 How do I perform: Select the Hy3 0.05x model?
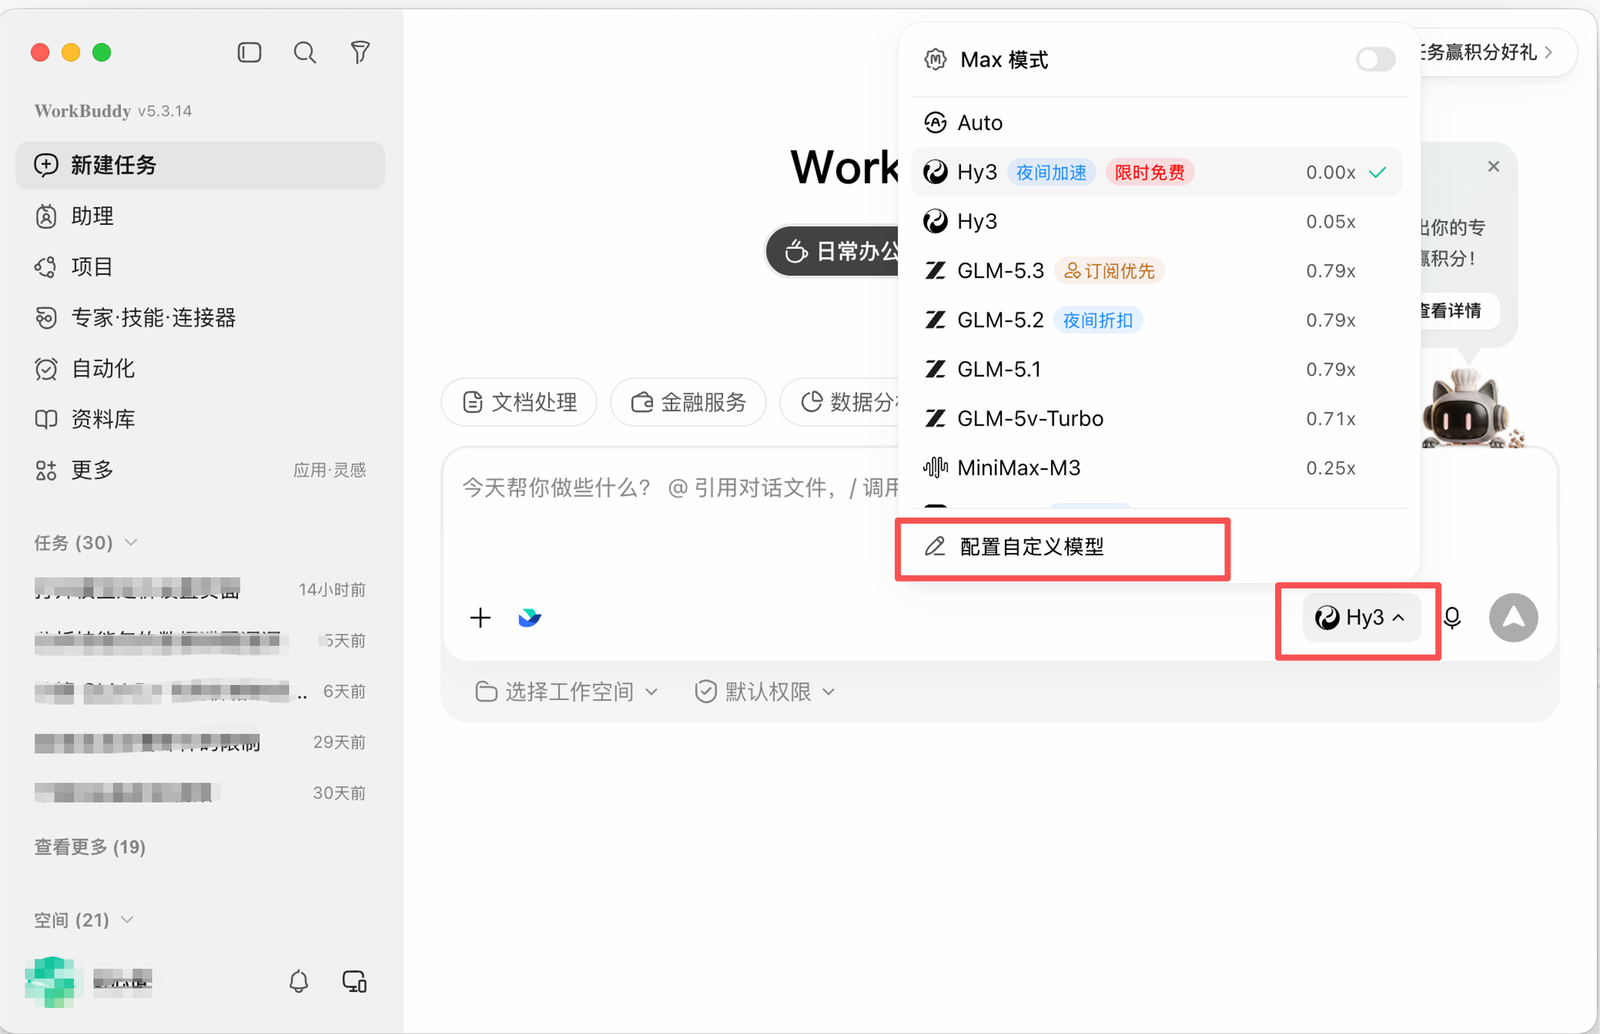[1156, 222]
